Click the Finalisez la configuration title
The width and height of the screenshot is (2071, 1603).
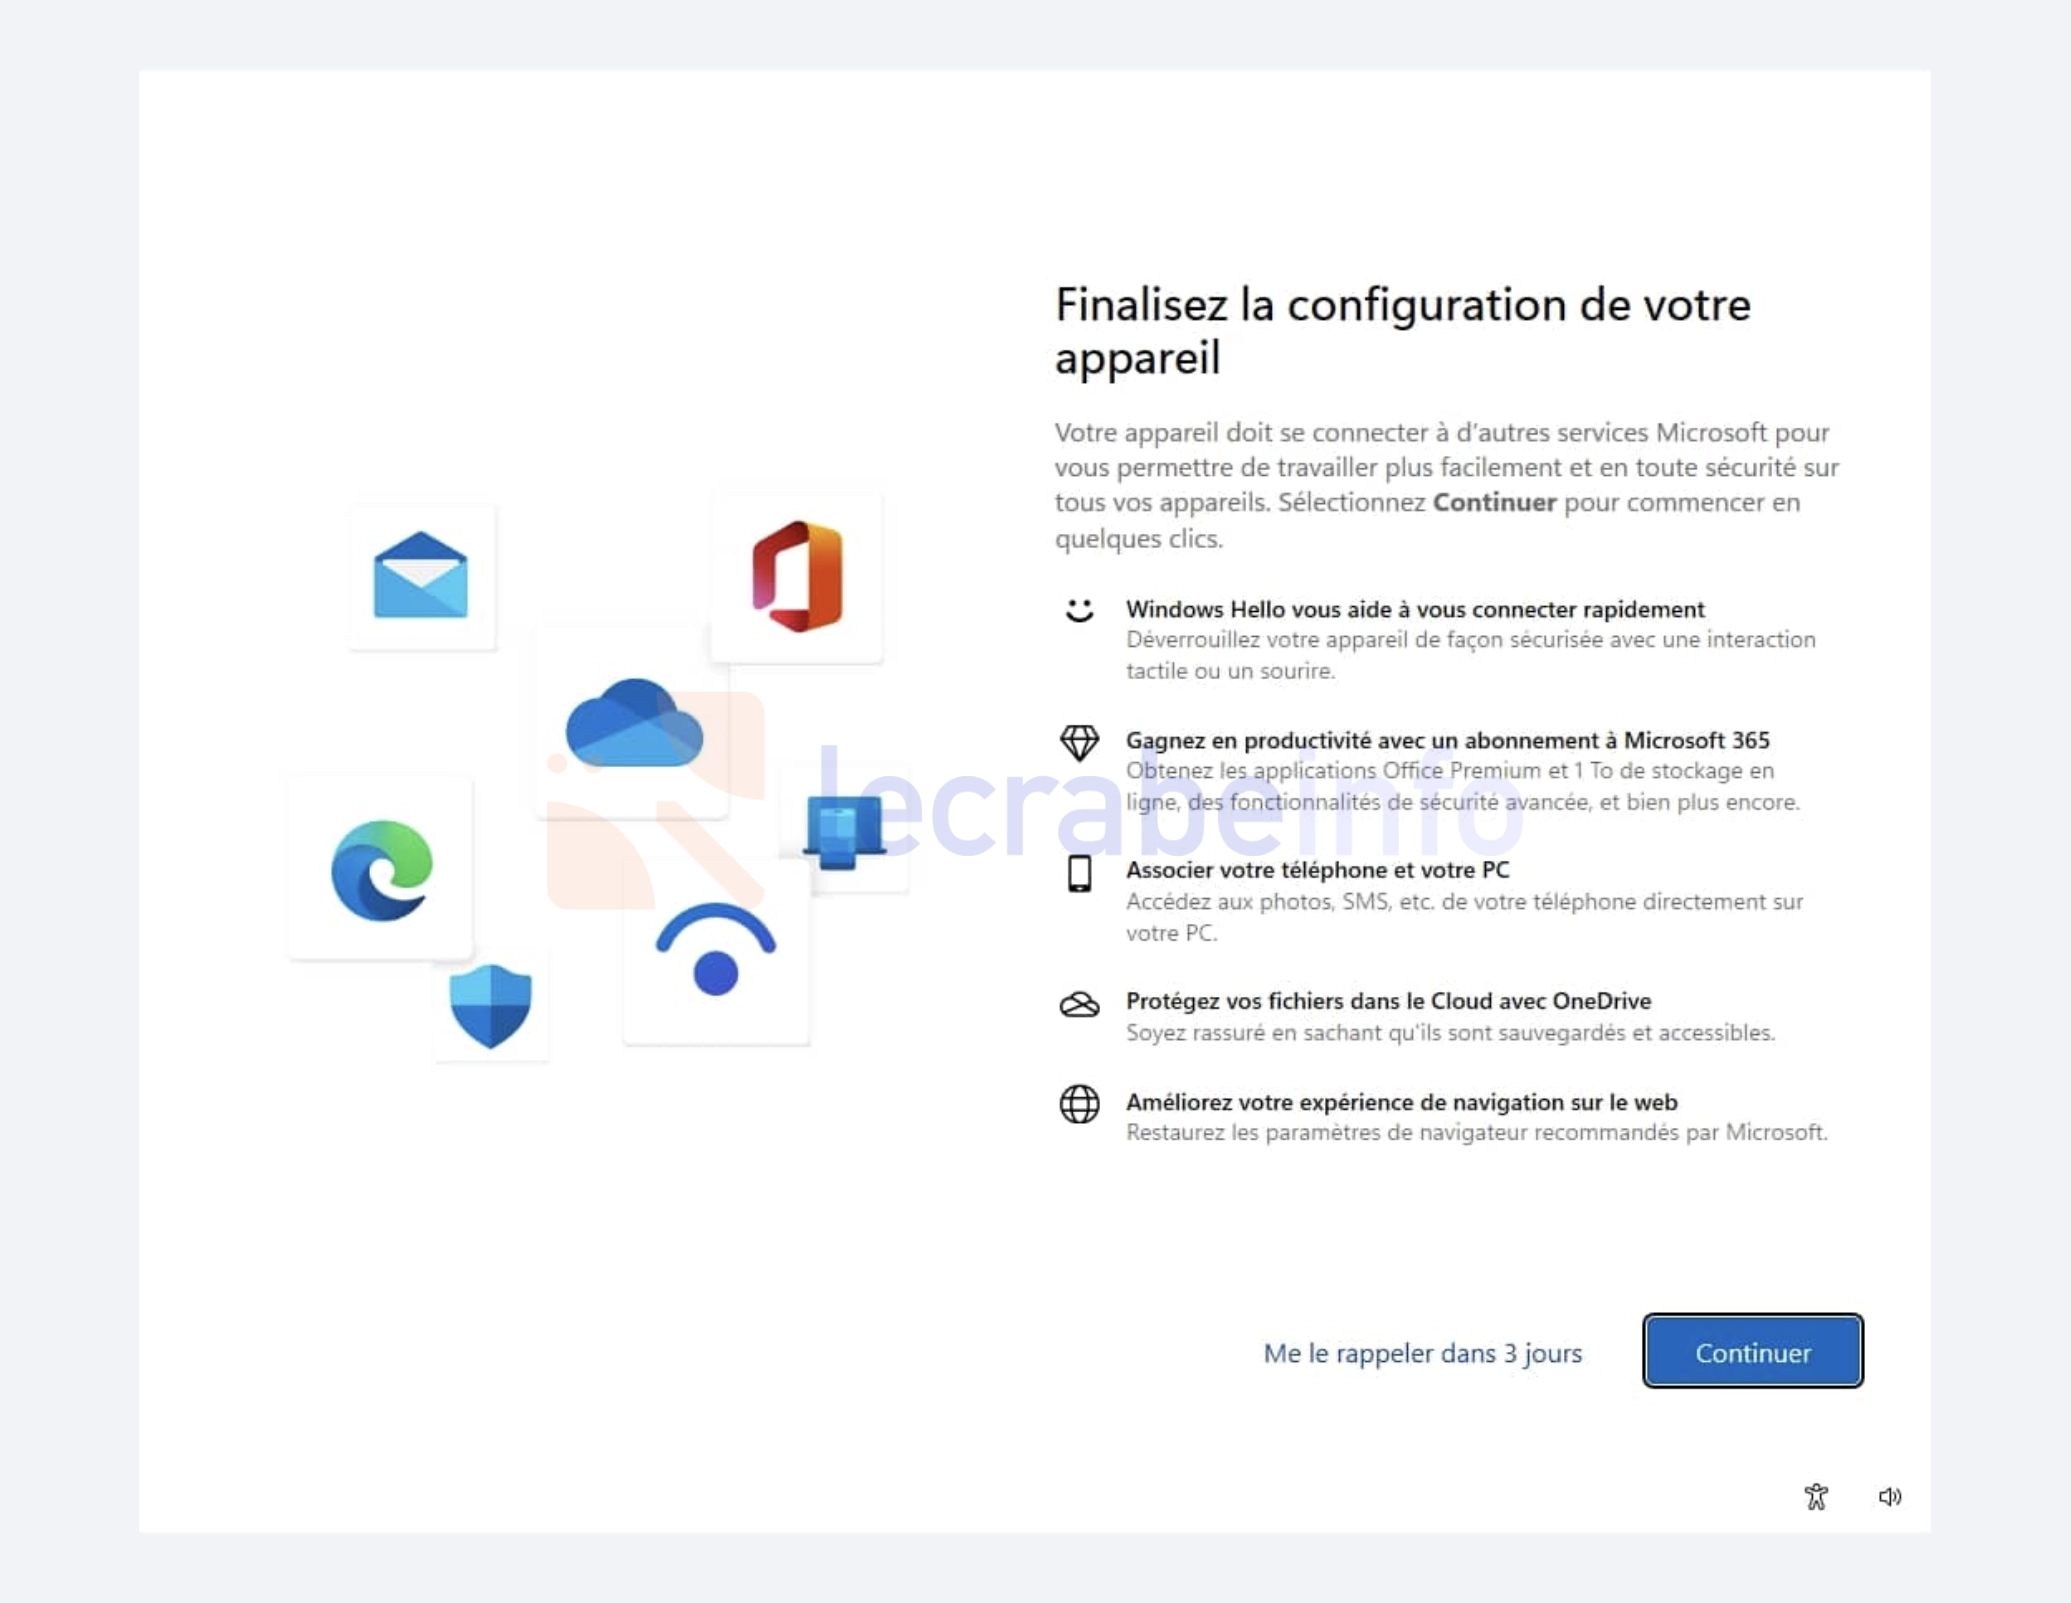point(1403,331)
